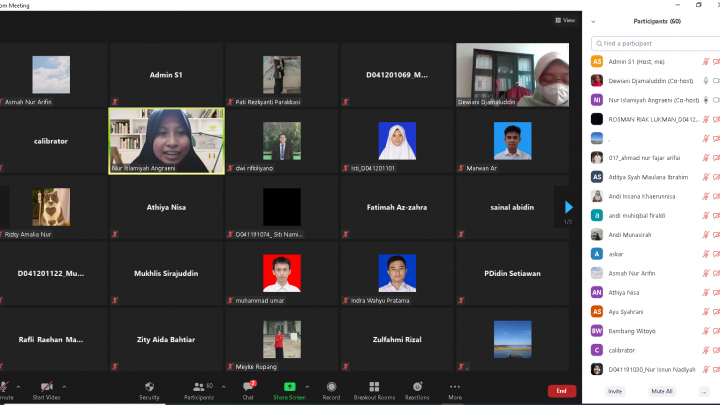
Task: Open the Reactions menu icon
Action: pos(417,386)
